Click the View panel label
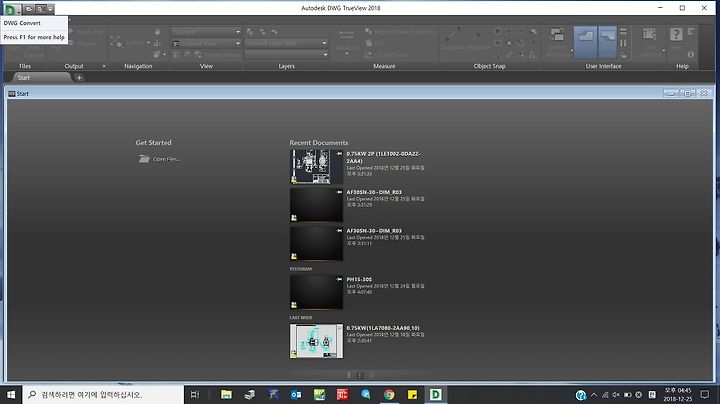 pos(206,66)
